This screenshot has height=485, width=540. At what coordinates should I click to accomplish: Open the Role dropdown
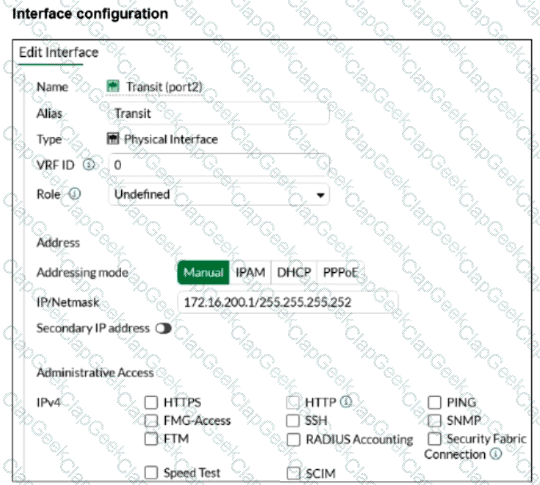(219, 195)
